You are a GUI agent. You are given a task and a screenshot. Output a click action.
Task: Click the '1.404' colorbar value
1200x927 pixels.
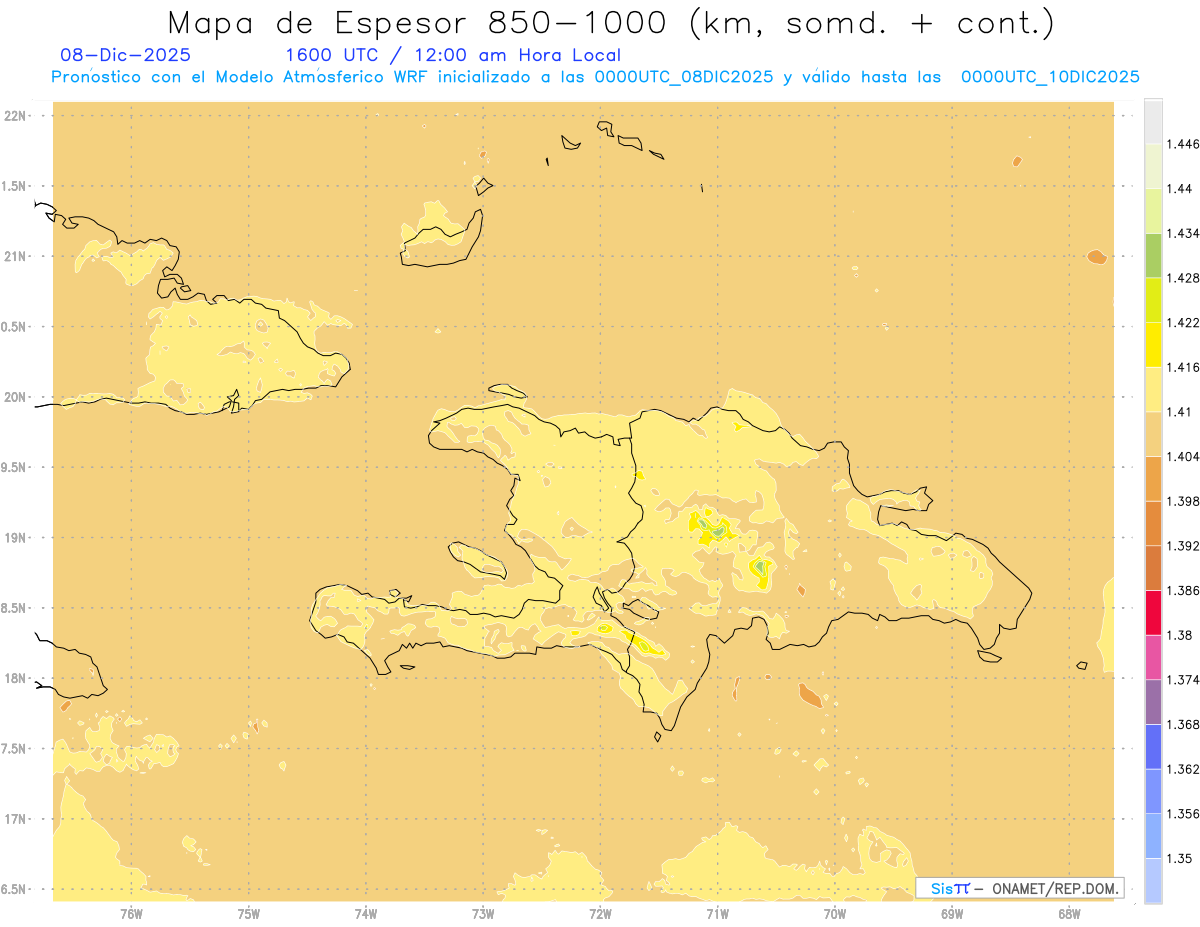[1185, 456]
